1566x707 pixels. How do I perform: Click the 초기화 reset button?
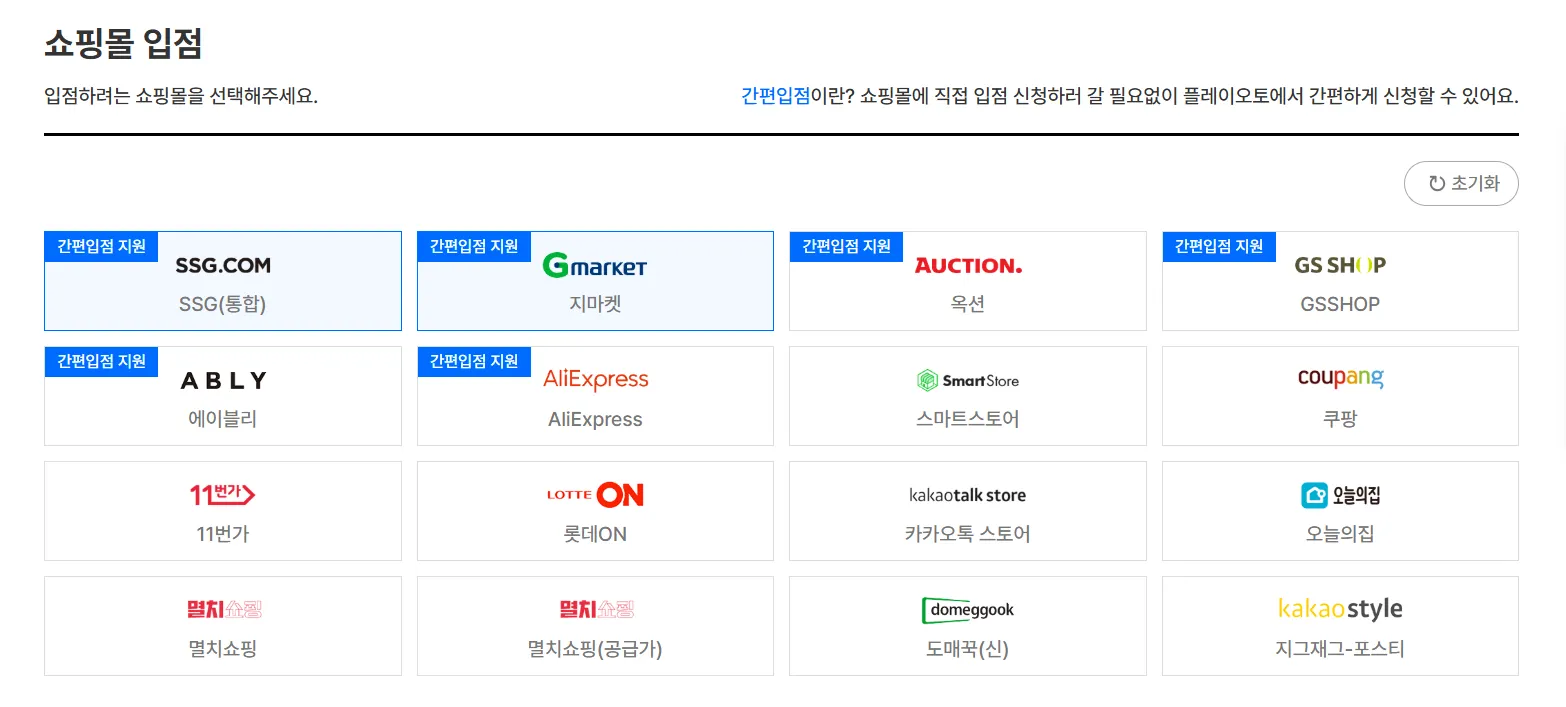[x=1461, y=184]
